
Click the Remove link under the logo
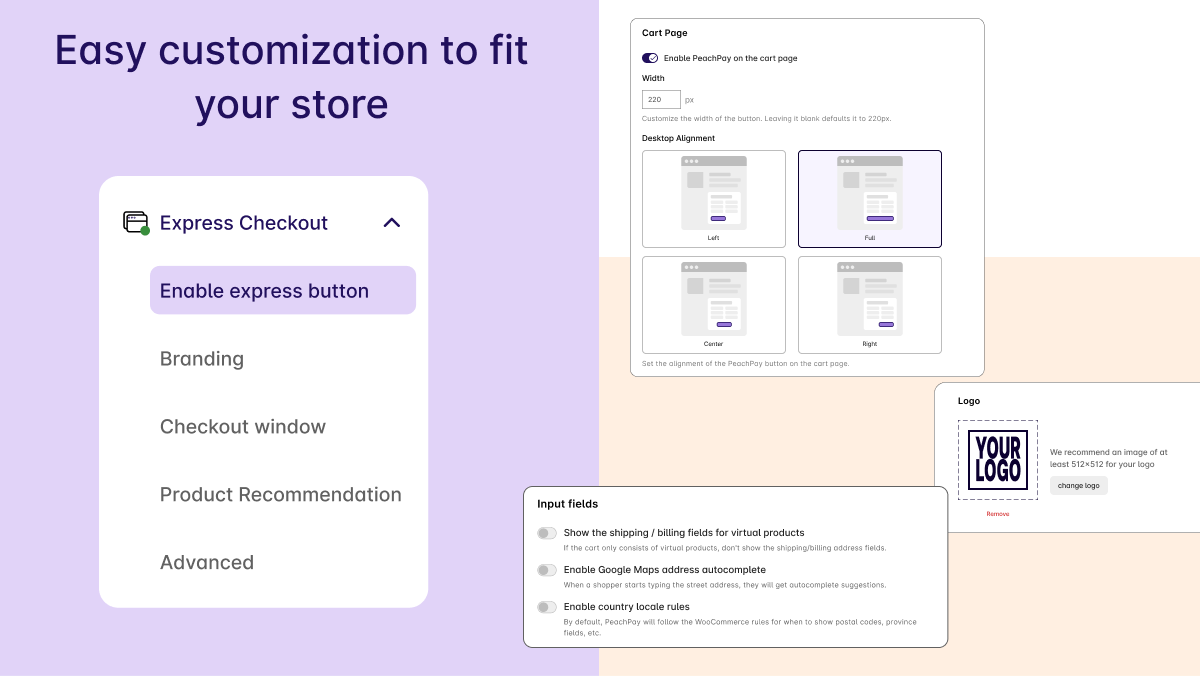tap(997, 513)
